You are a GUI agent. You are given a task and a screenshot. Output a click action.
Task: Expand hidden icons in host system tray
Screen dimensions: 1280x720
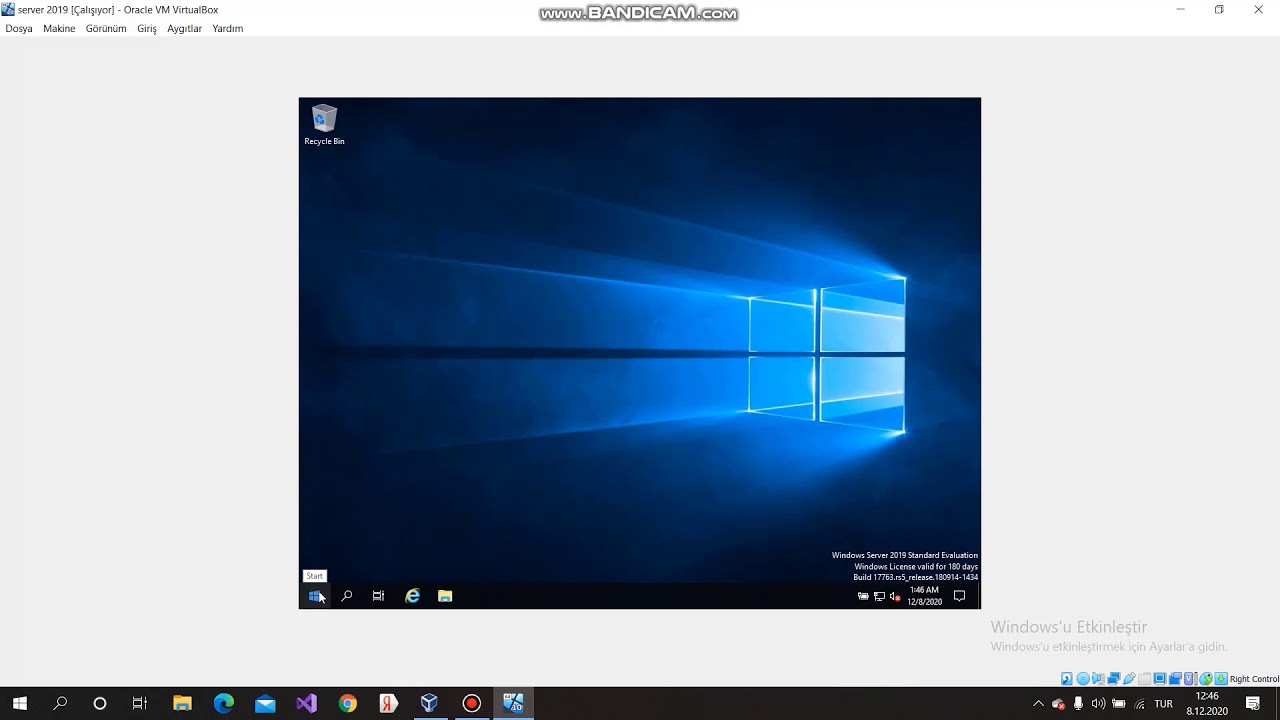[1038, 704]
